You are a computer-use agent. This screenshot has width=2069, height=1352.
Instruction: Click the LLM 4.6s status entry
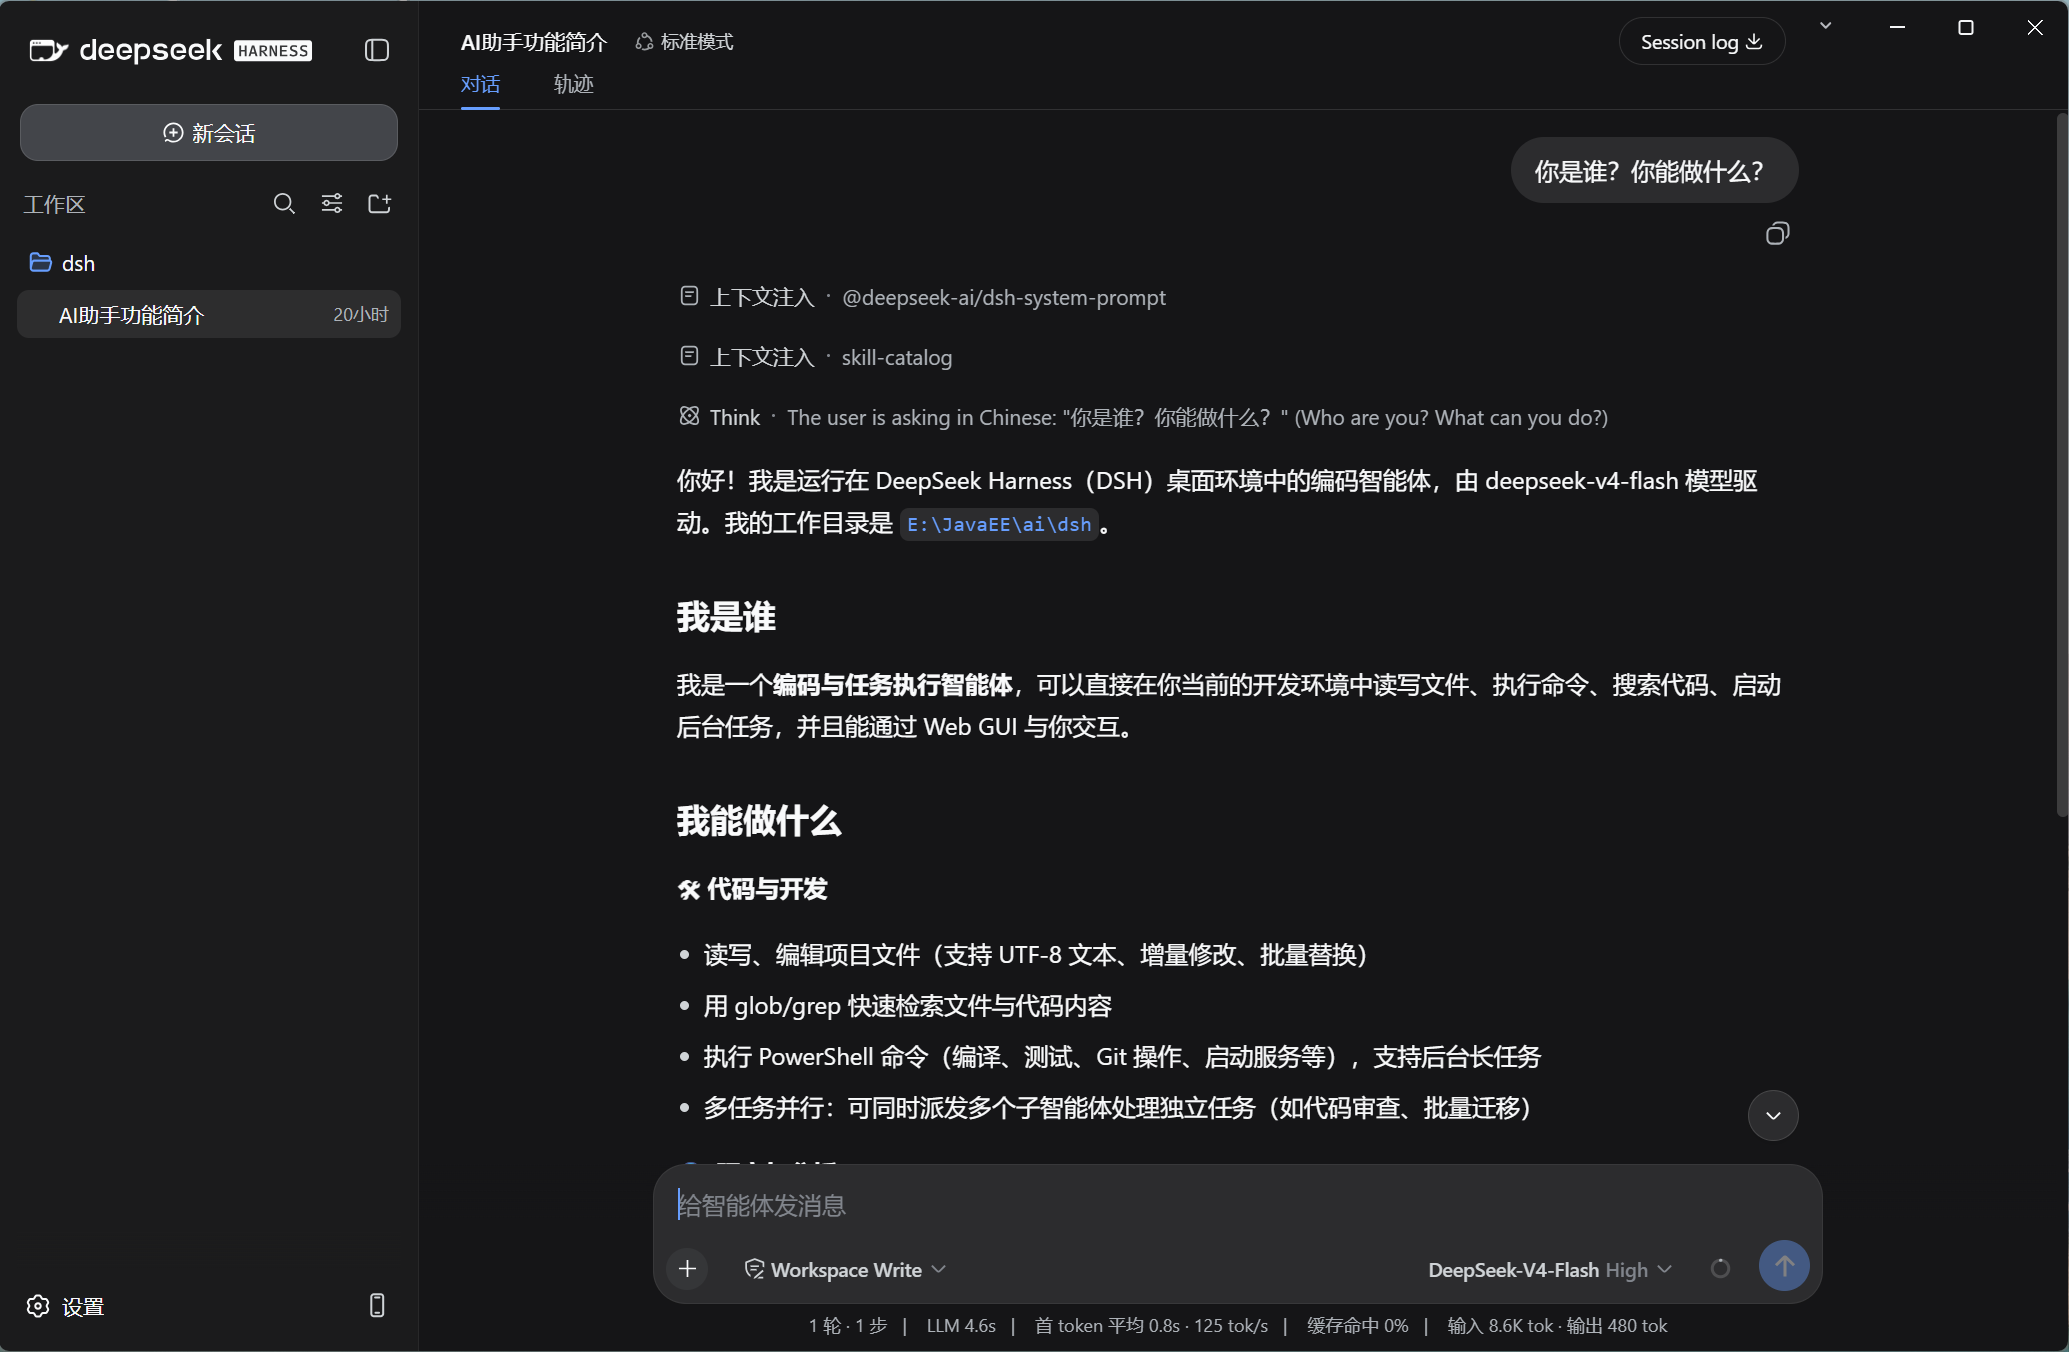(x=961, y=1326)
